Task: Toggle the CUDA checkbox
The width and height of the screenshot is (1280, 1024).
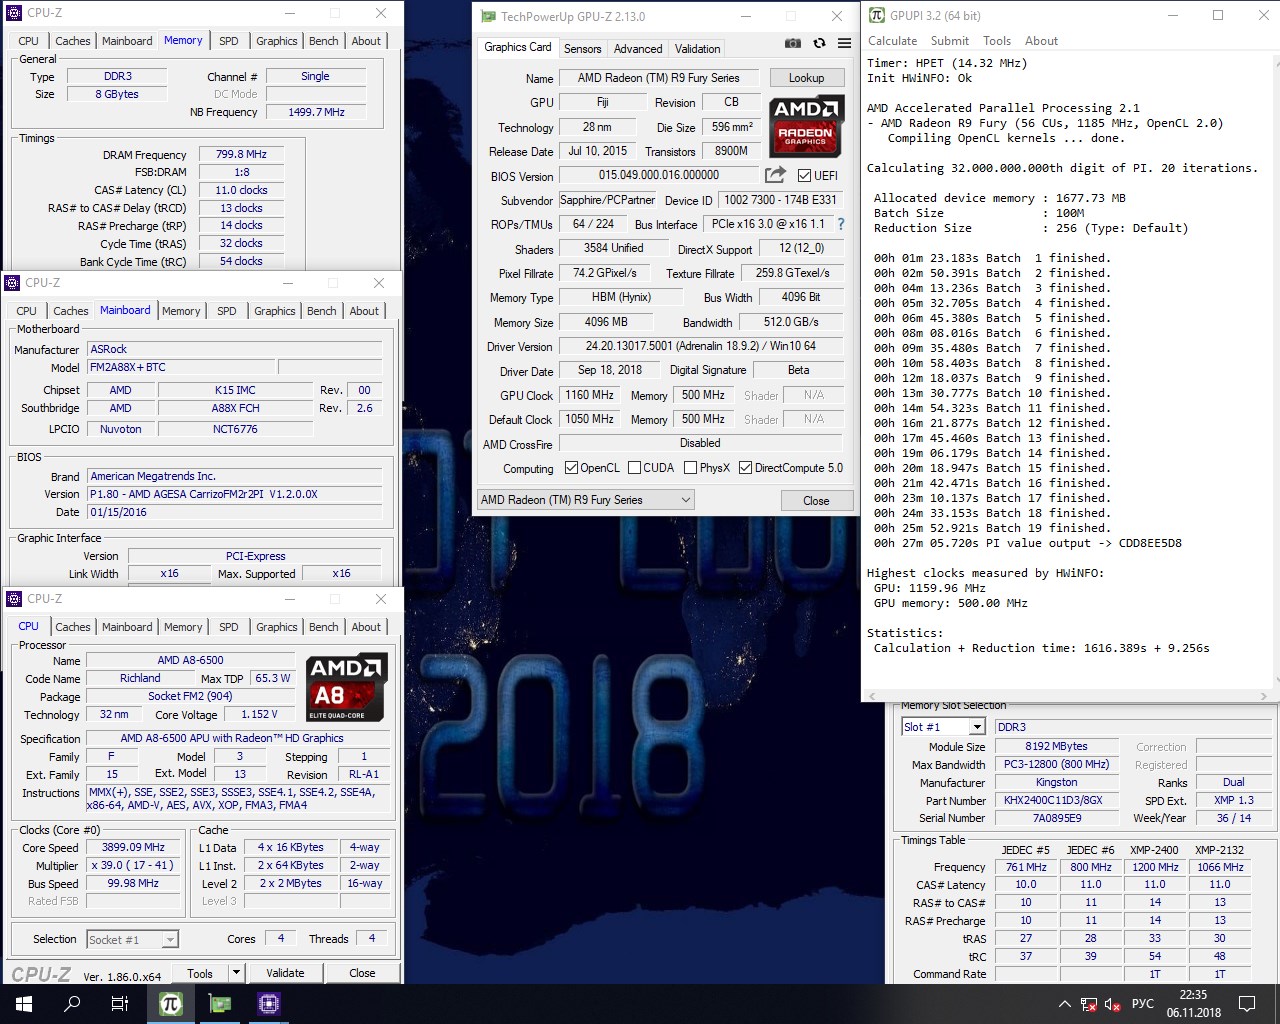Action: [634, 468]
